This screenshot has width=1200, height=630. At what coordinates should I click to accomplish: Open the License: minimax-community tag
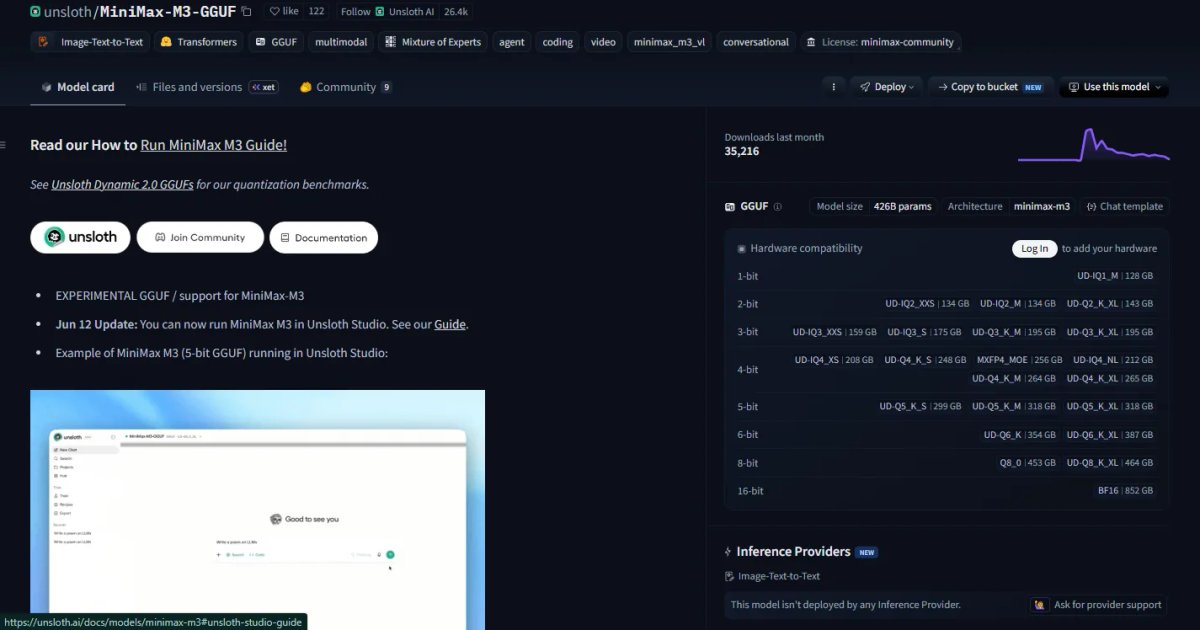(881, 42)
